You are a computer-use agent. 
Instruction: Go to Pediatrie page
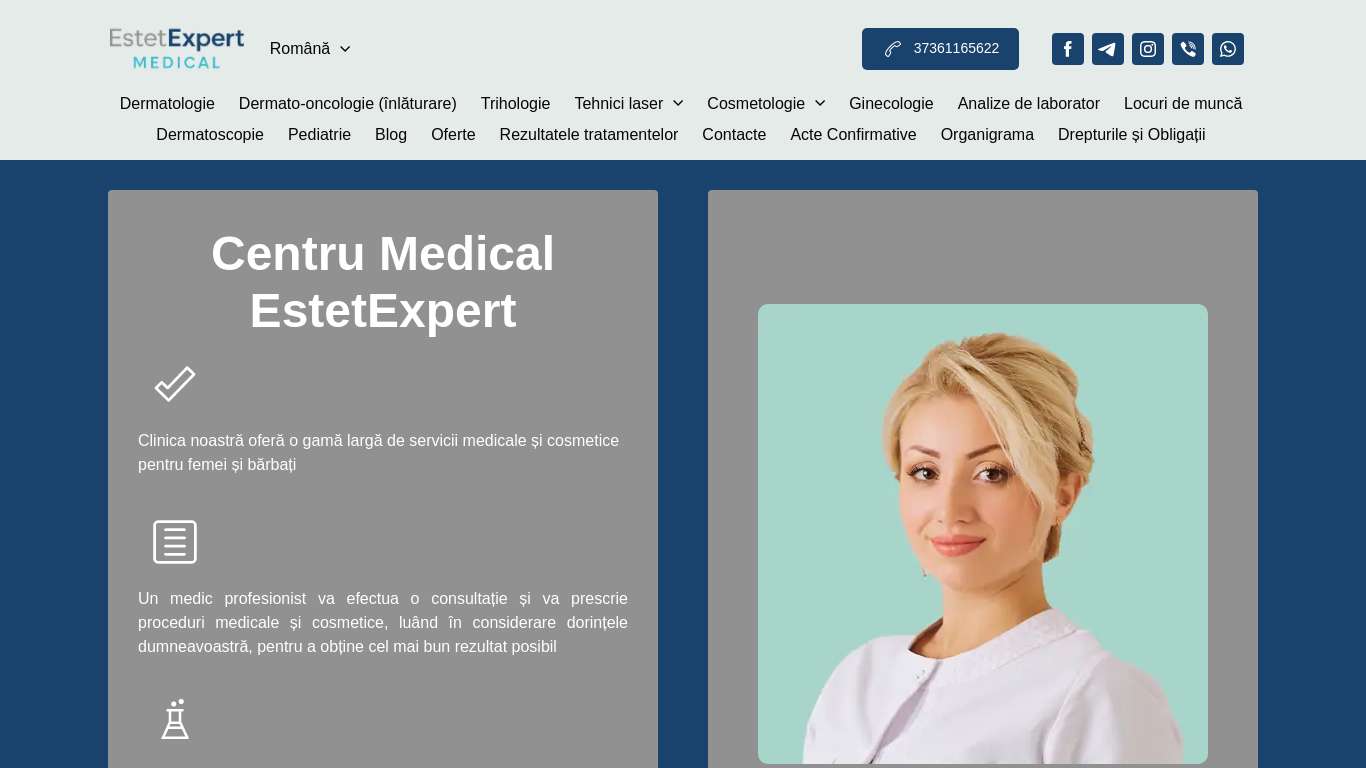(319, 135)
